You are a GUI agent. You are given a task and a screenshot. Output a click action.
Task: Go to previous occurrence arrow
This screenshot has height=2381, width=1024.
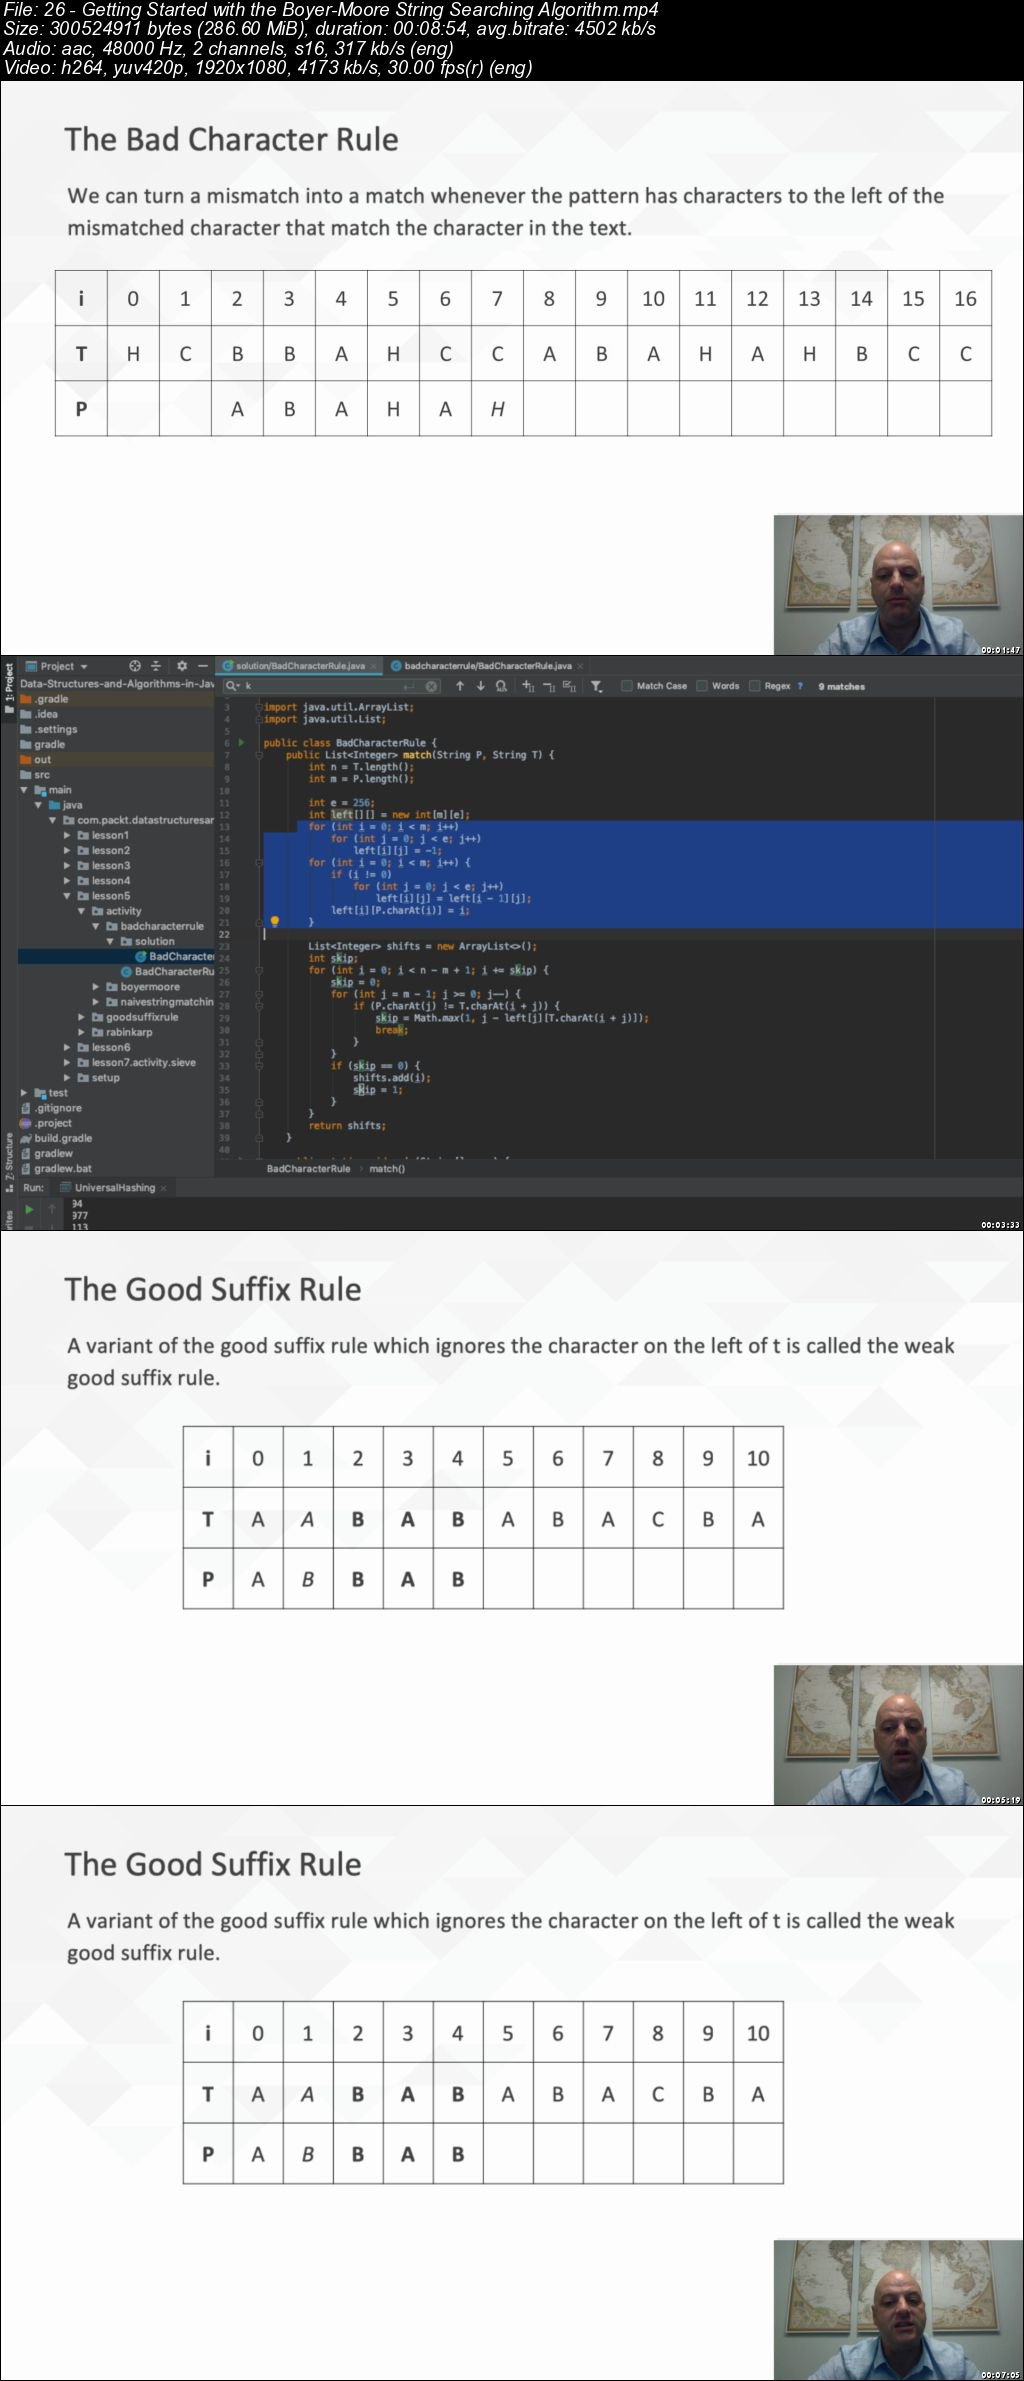[460, 686]
